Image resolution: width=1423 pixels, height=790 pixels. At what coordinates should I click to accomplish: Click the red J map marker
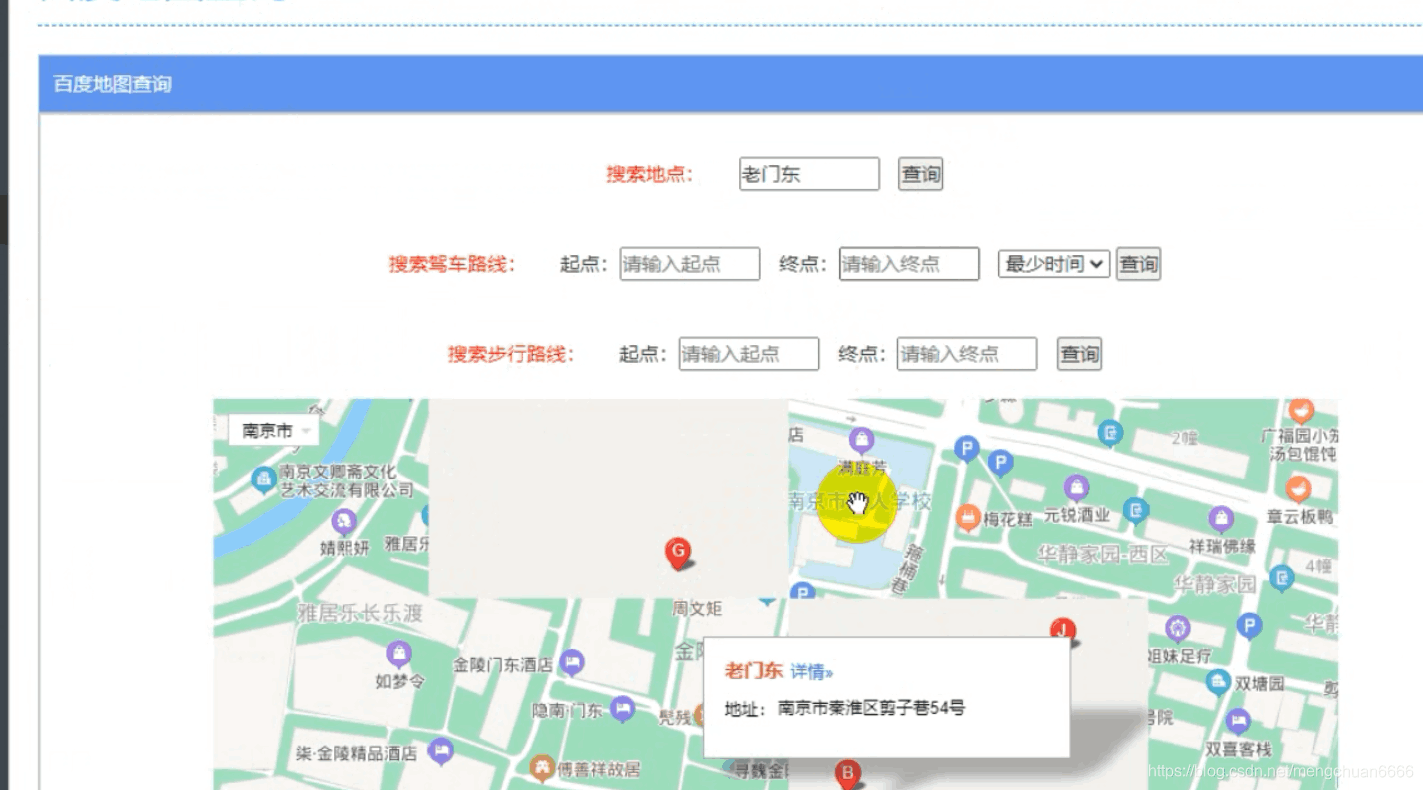1062,630
